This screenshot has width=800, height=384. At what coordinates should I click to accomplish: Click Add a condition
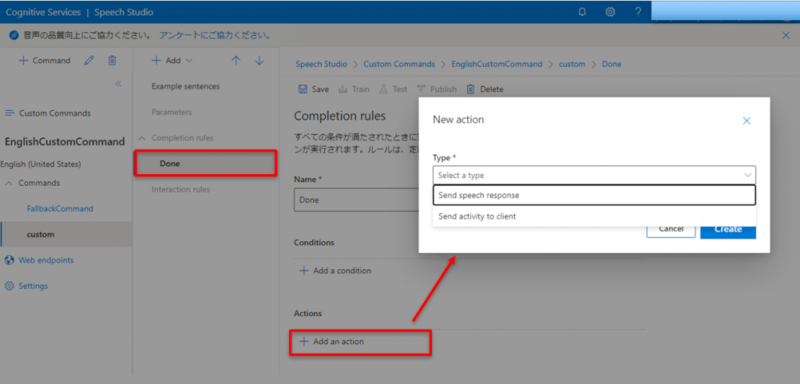(335, 271)
